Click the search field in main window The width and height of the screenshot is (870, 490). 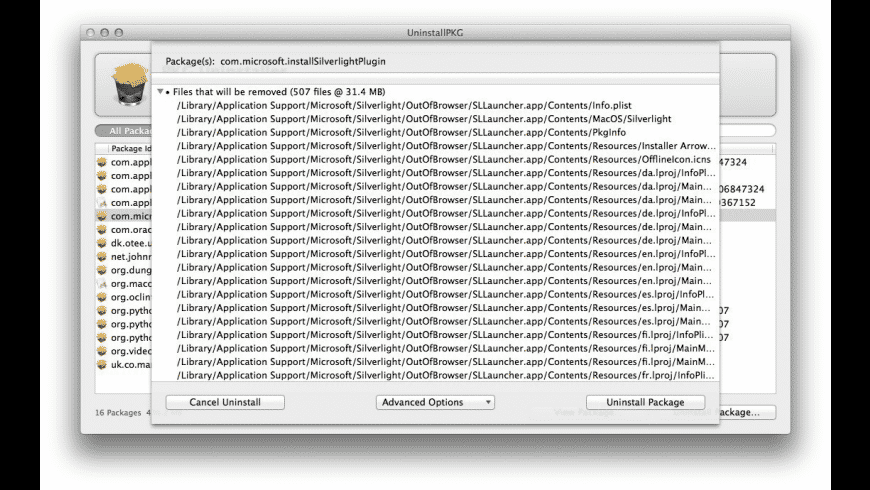pos(747,131)
